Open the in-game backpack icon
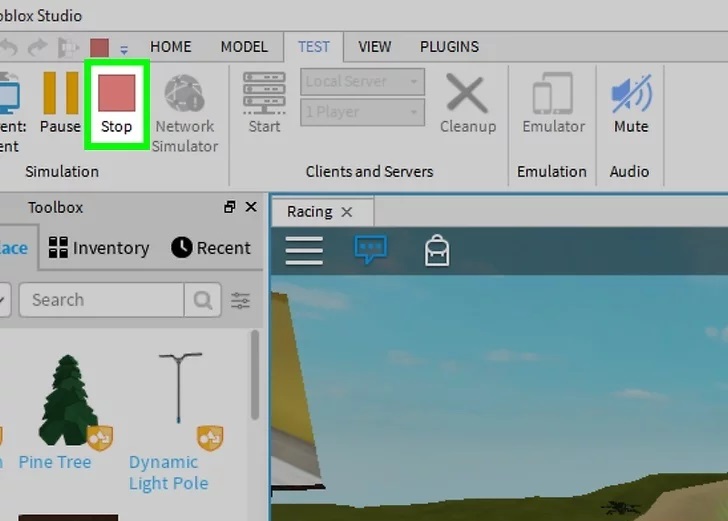Viewport: 728px width, 521px height. click(437, 250)
